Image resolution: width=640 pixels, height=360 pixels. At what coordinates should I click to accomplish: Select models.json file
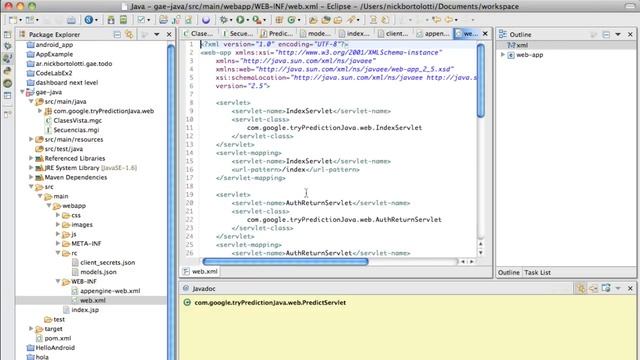click(x=98, y=272)
